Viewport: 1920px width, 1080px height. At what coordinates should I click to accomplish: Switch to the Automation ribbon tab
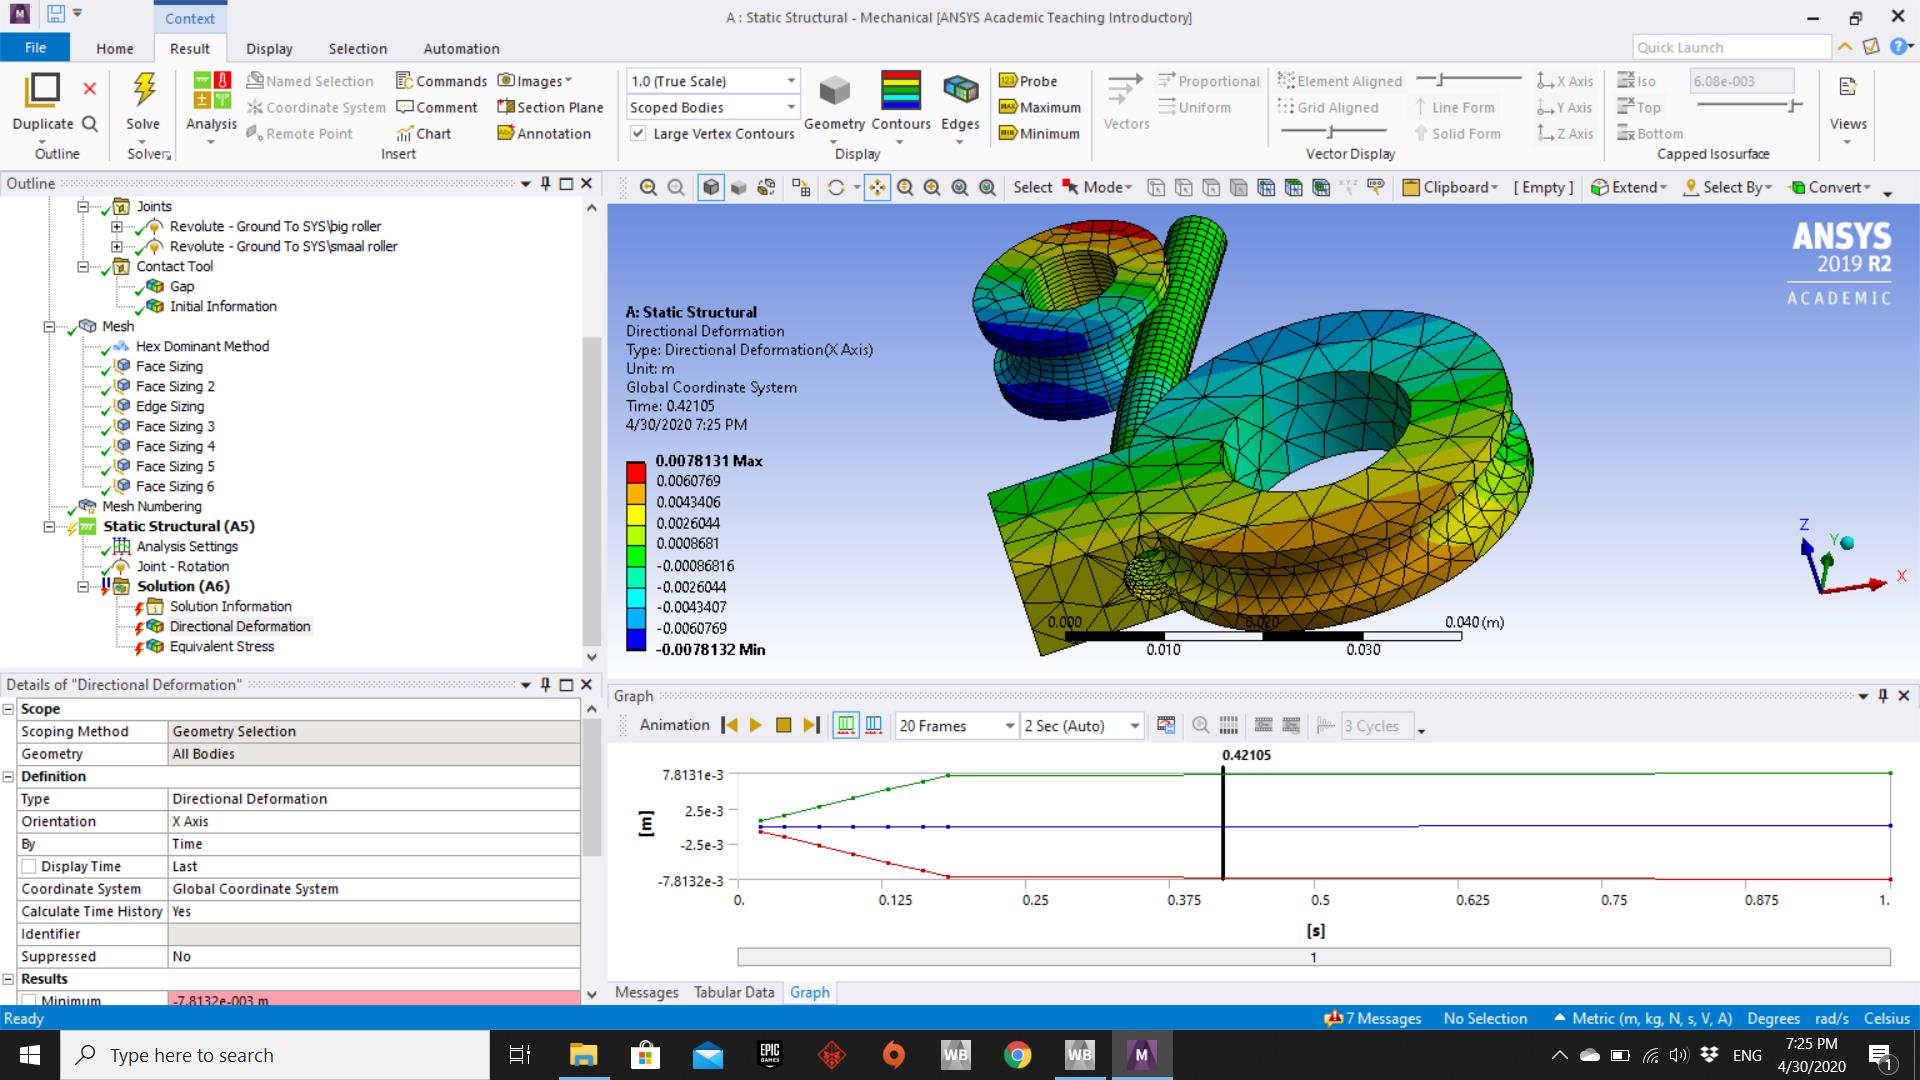[x=461, y=48]
